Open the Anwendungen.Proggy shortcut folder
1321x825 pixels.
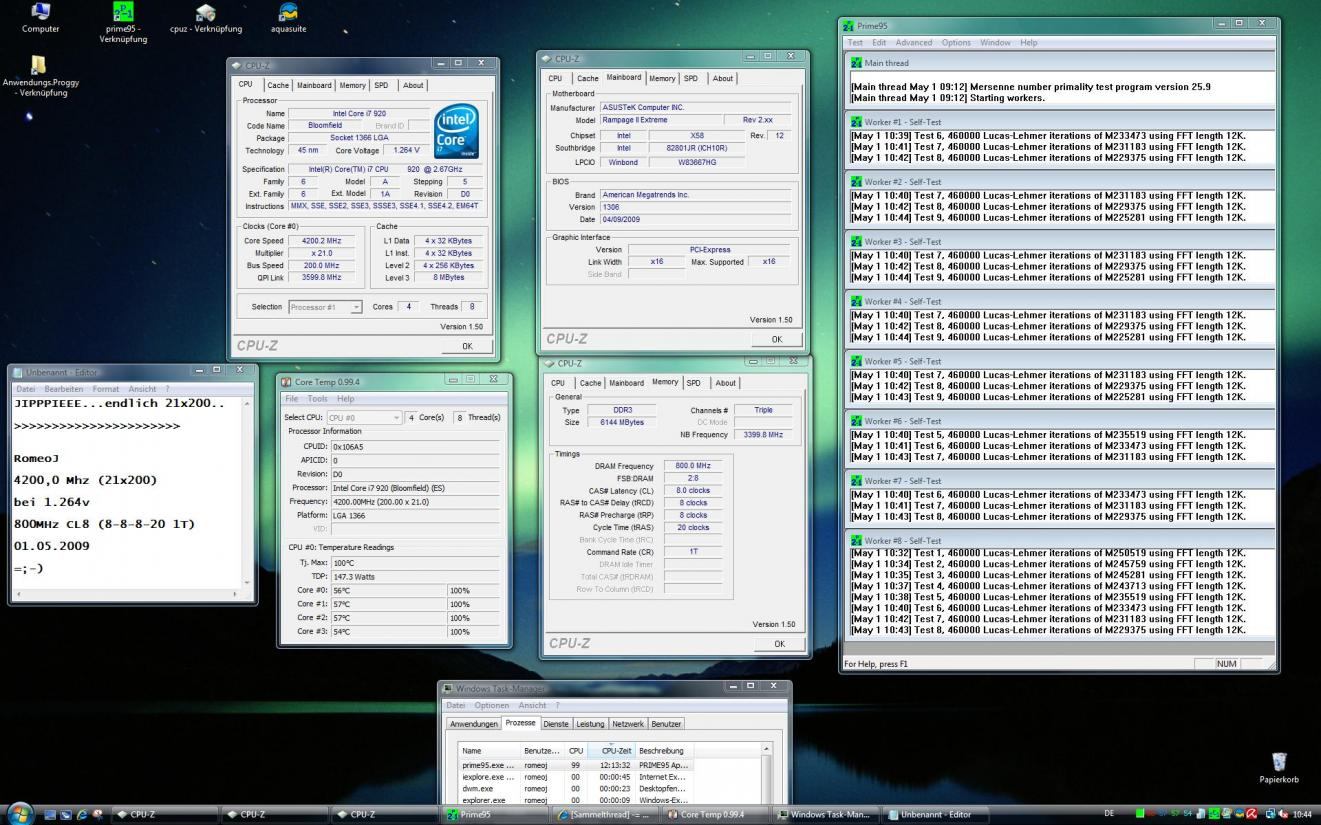tap(40, 76)
